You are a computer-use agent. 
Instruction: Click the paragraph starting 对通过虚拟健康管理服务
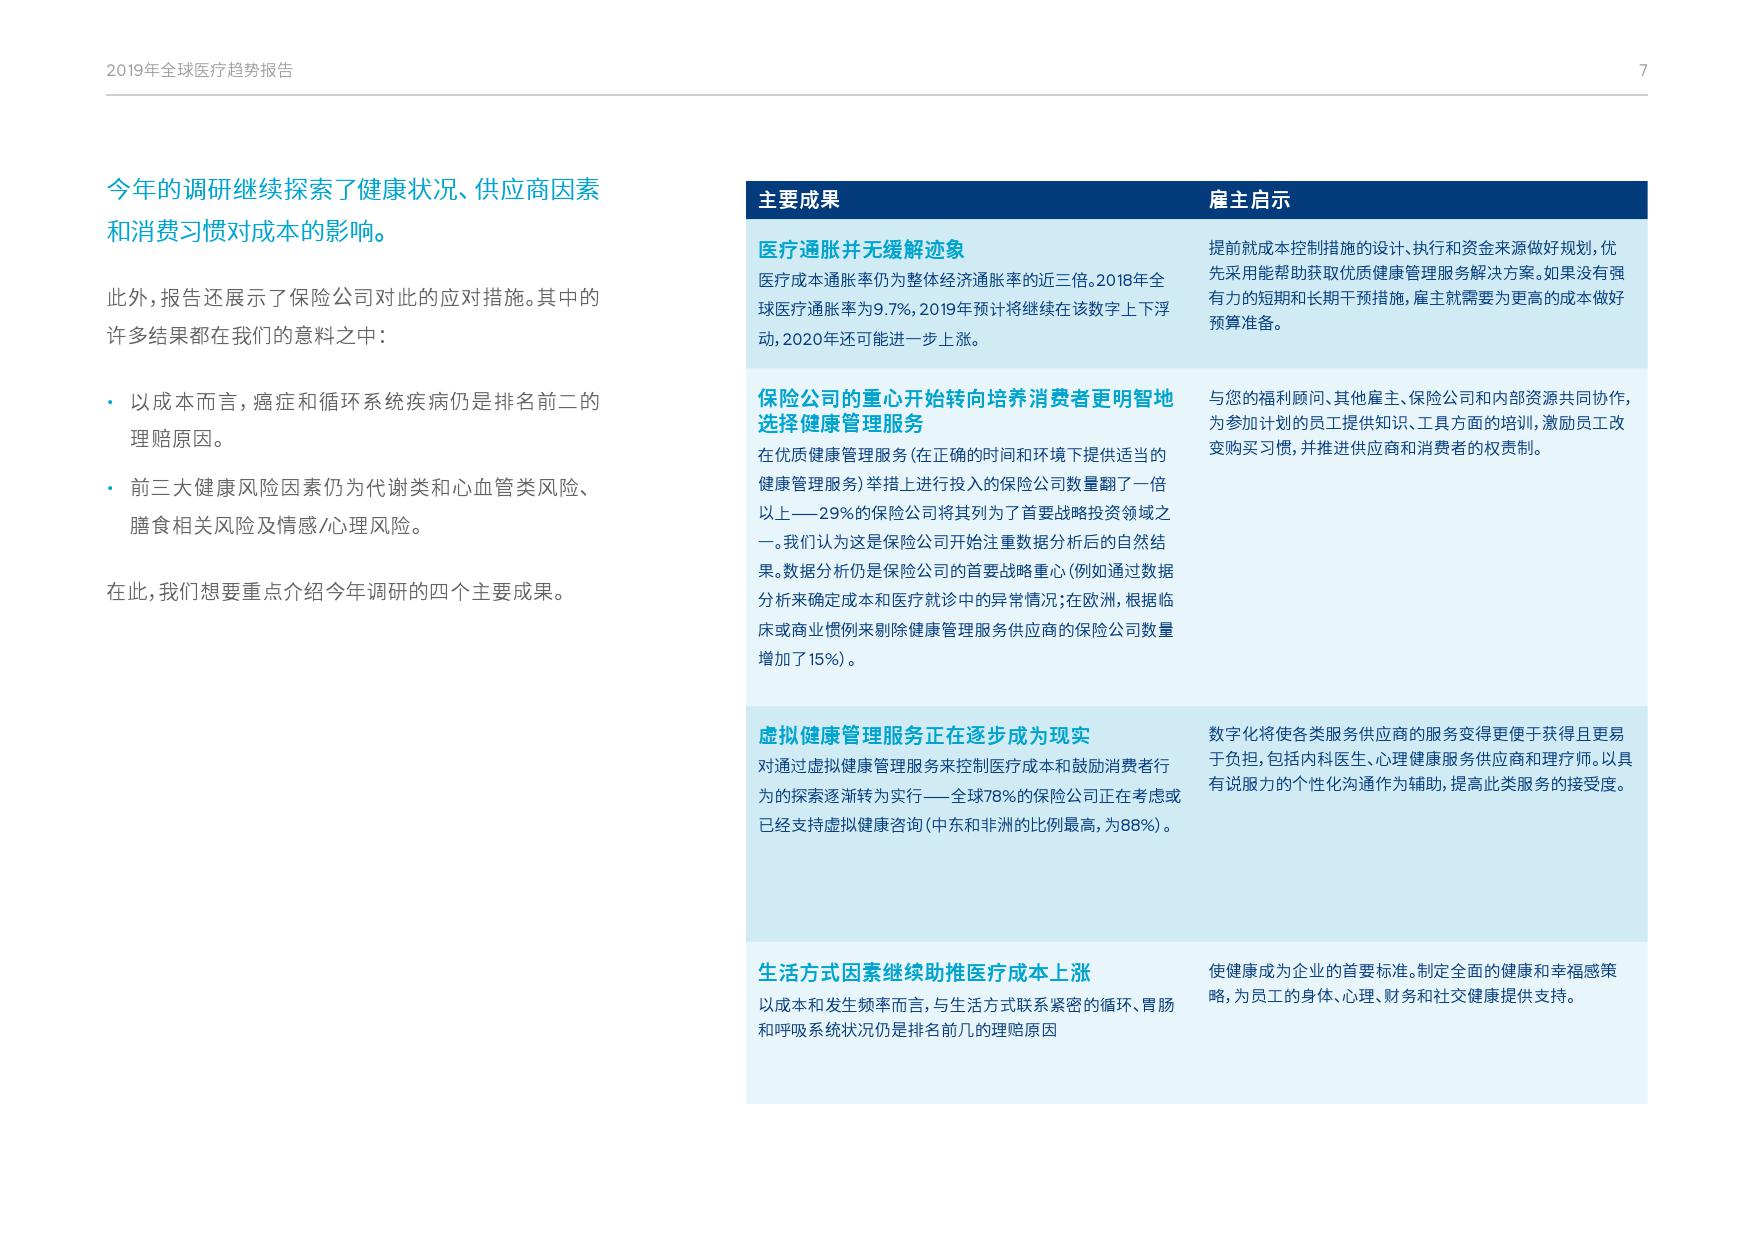[968, 795]
